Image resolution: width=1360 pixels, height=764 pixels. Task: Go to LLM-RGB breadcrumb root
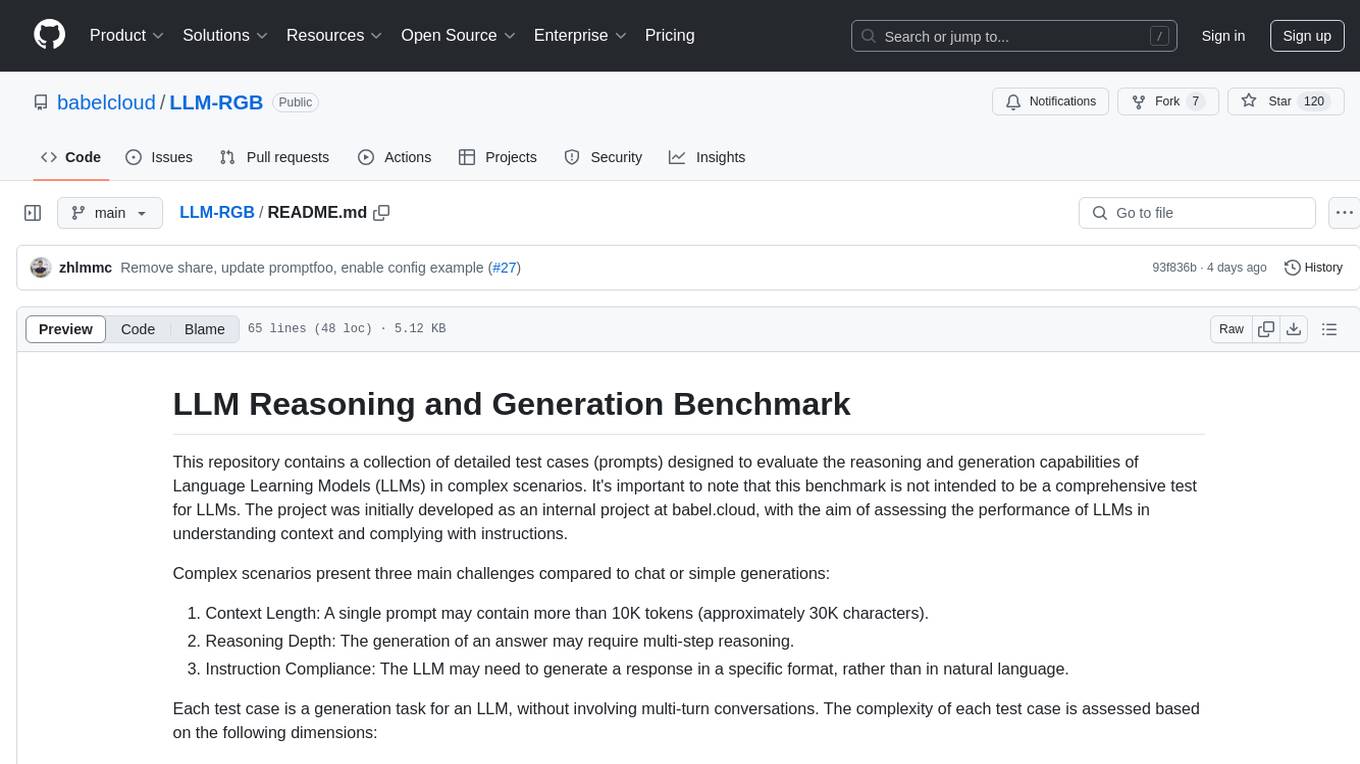(217, 213)
